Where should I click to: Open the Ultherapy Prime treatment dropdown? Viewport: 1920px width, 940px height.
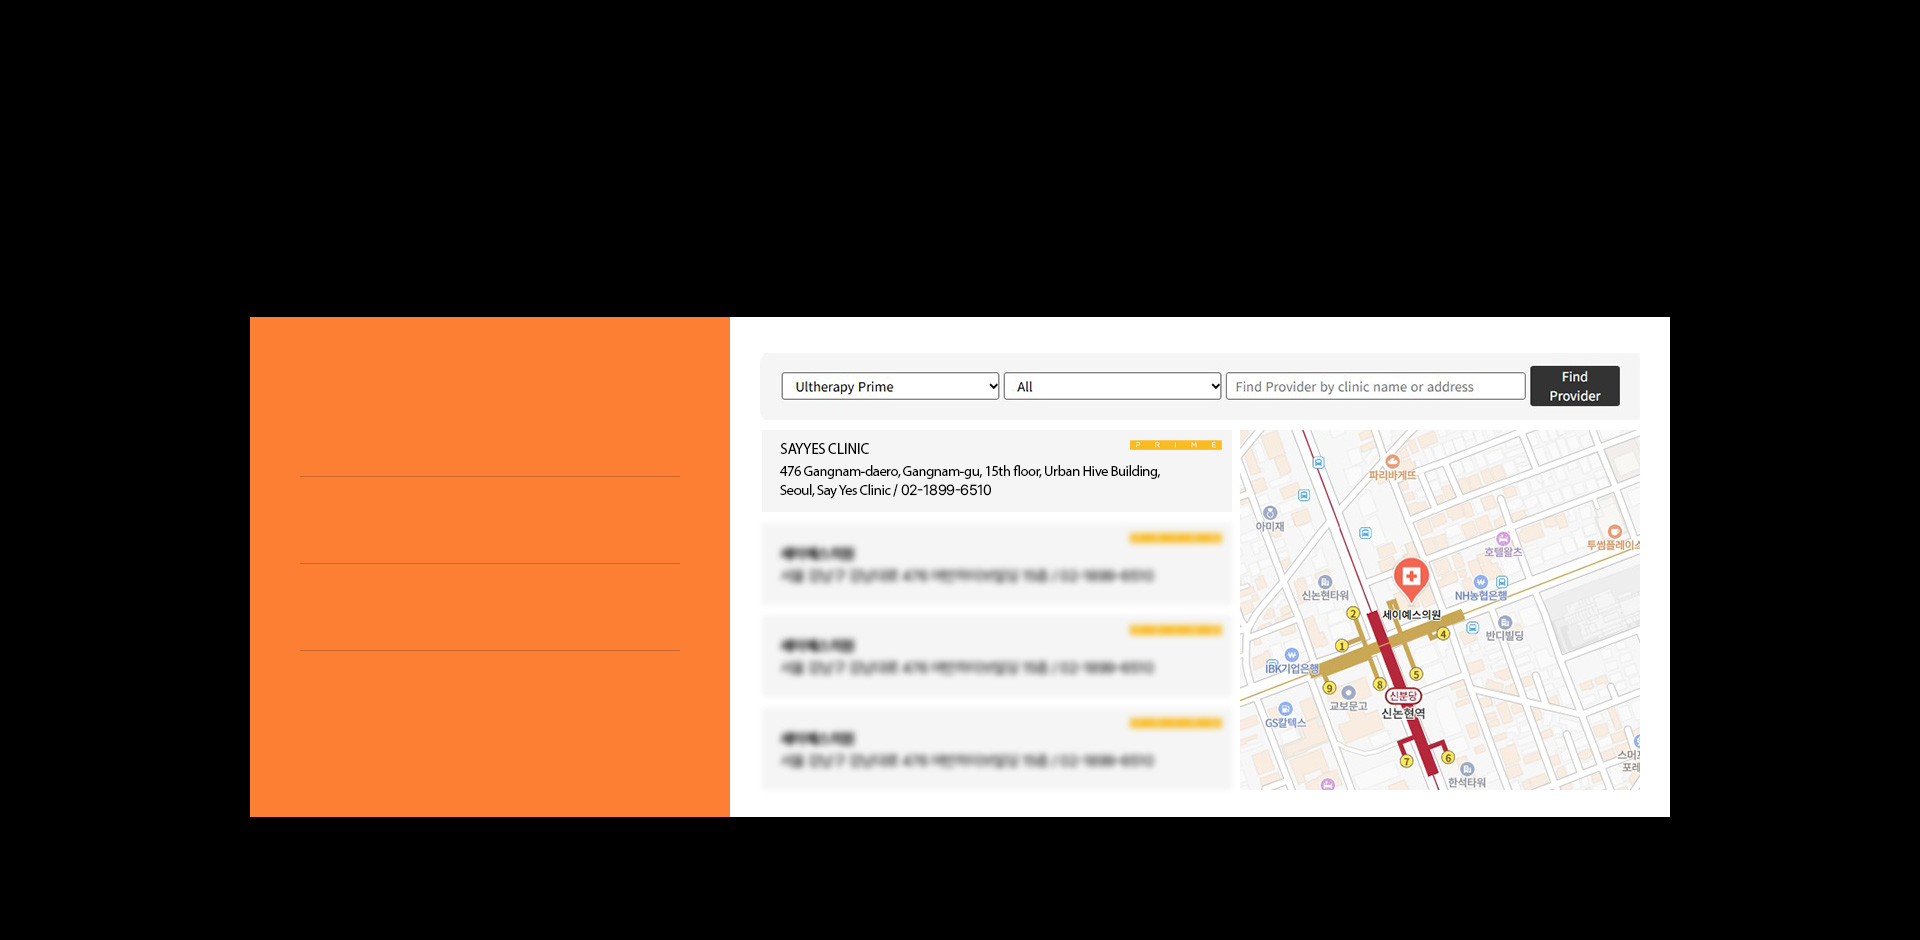coord(890,386)
